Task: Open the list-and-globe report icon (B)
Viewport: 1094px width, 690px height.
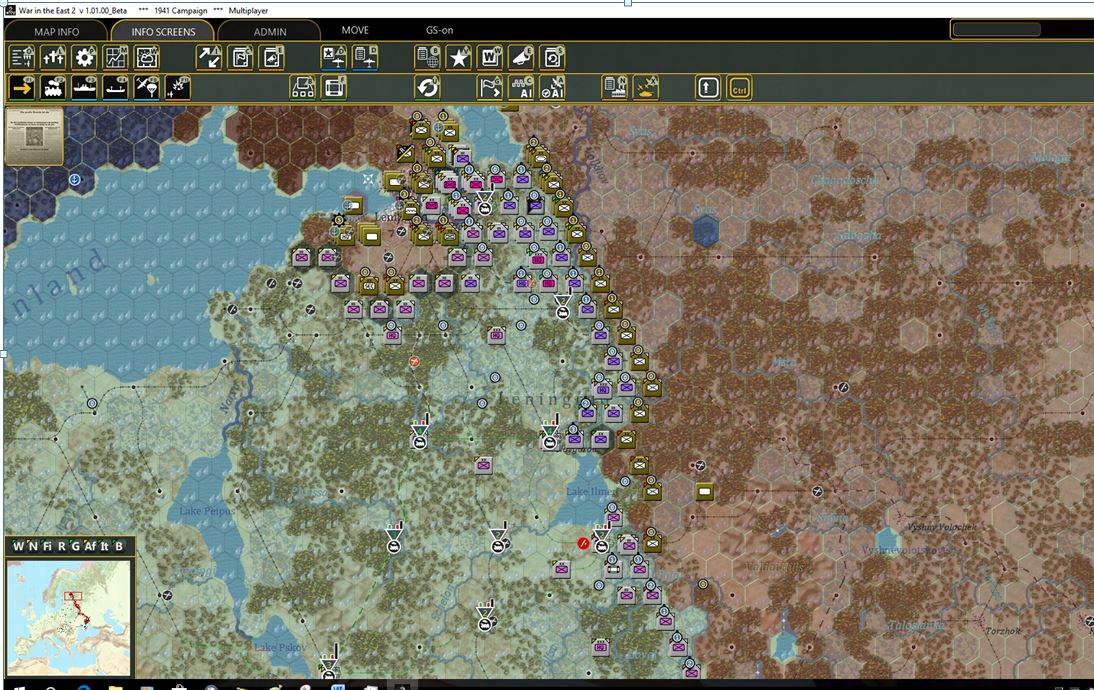Action: pos(427,57)
